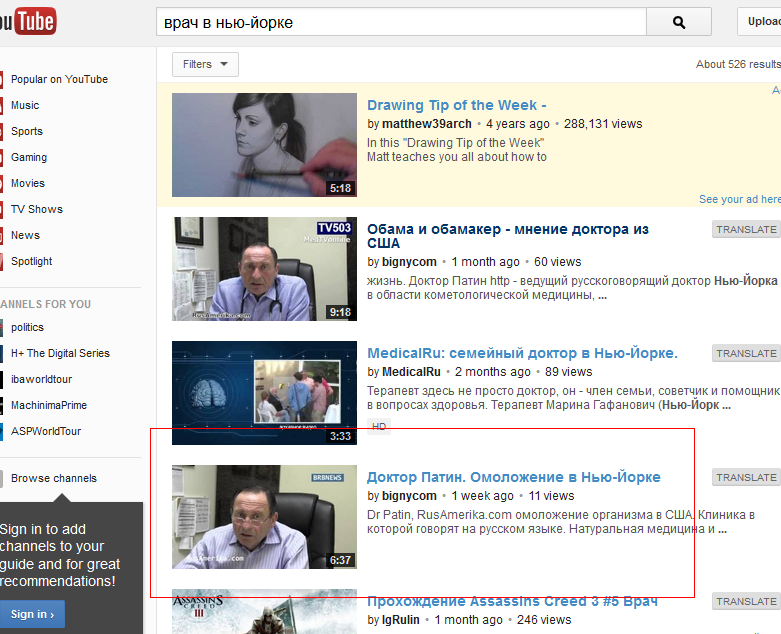Click the HD badge under MedicalRu video
Screen dimensions: 781x634
tap(379, 426)
